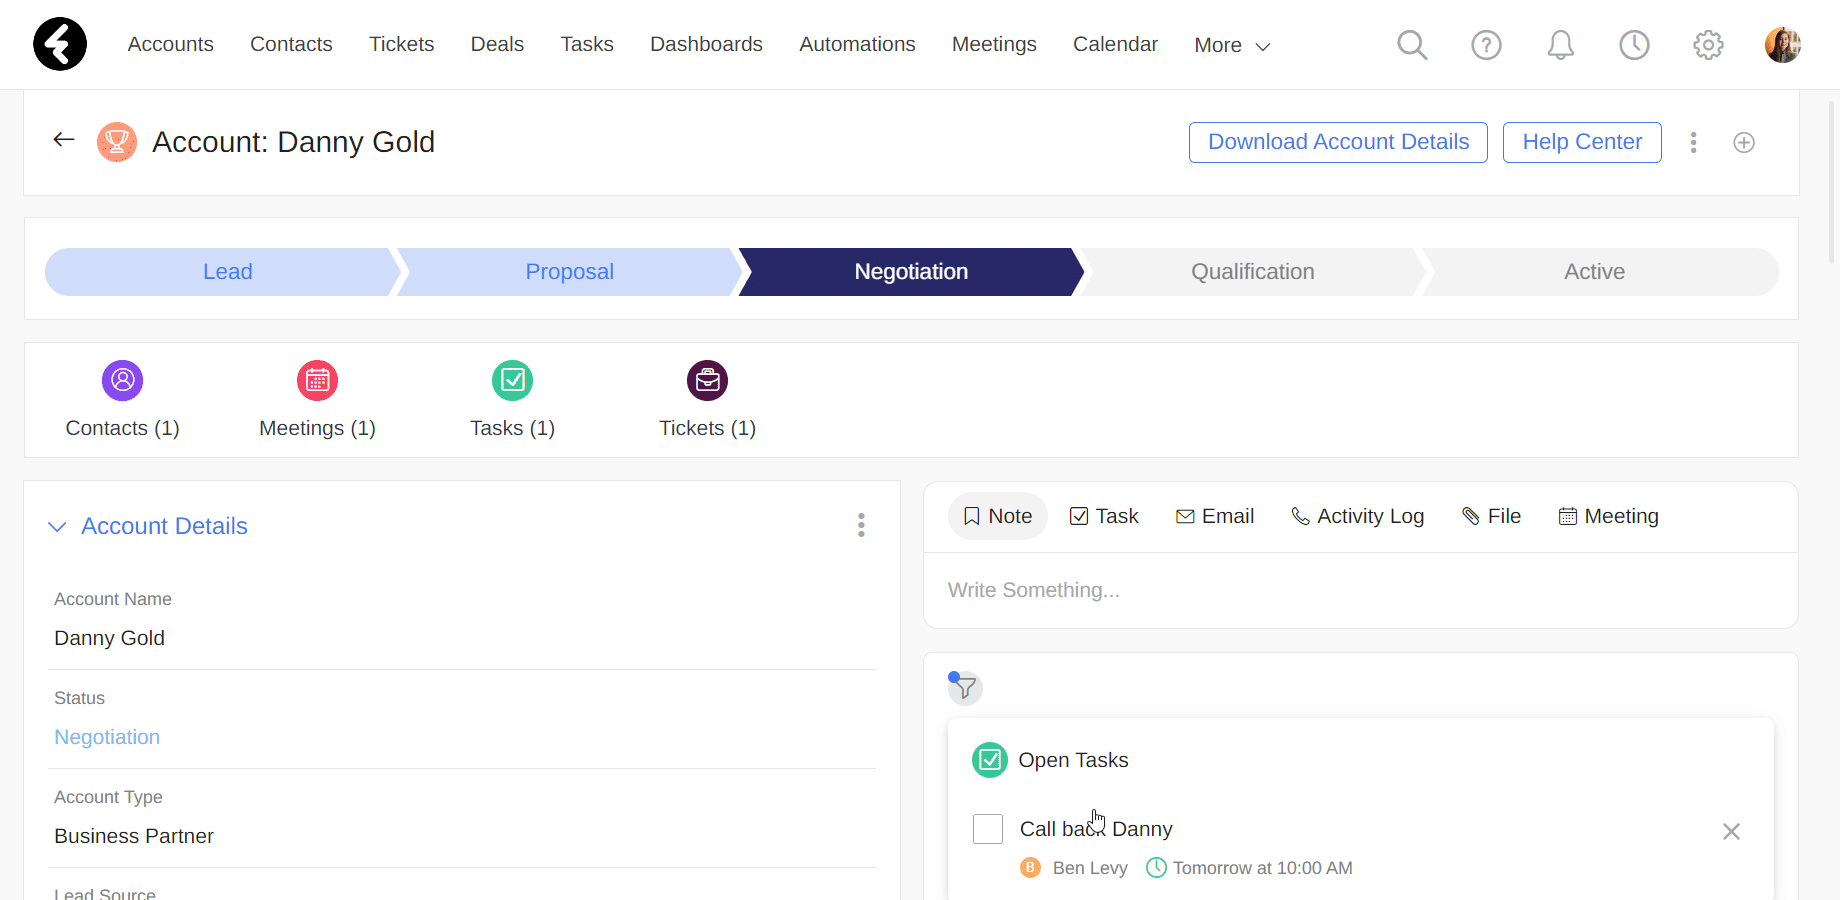Switch to the Email tab
The image size is (1840, 900).
1215,516
